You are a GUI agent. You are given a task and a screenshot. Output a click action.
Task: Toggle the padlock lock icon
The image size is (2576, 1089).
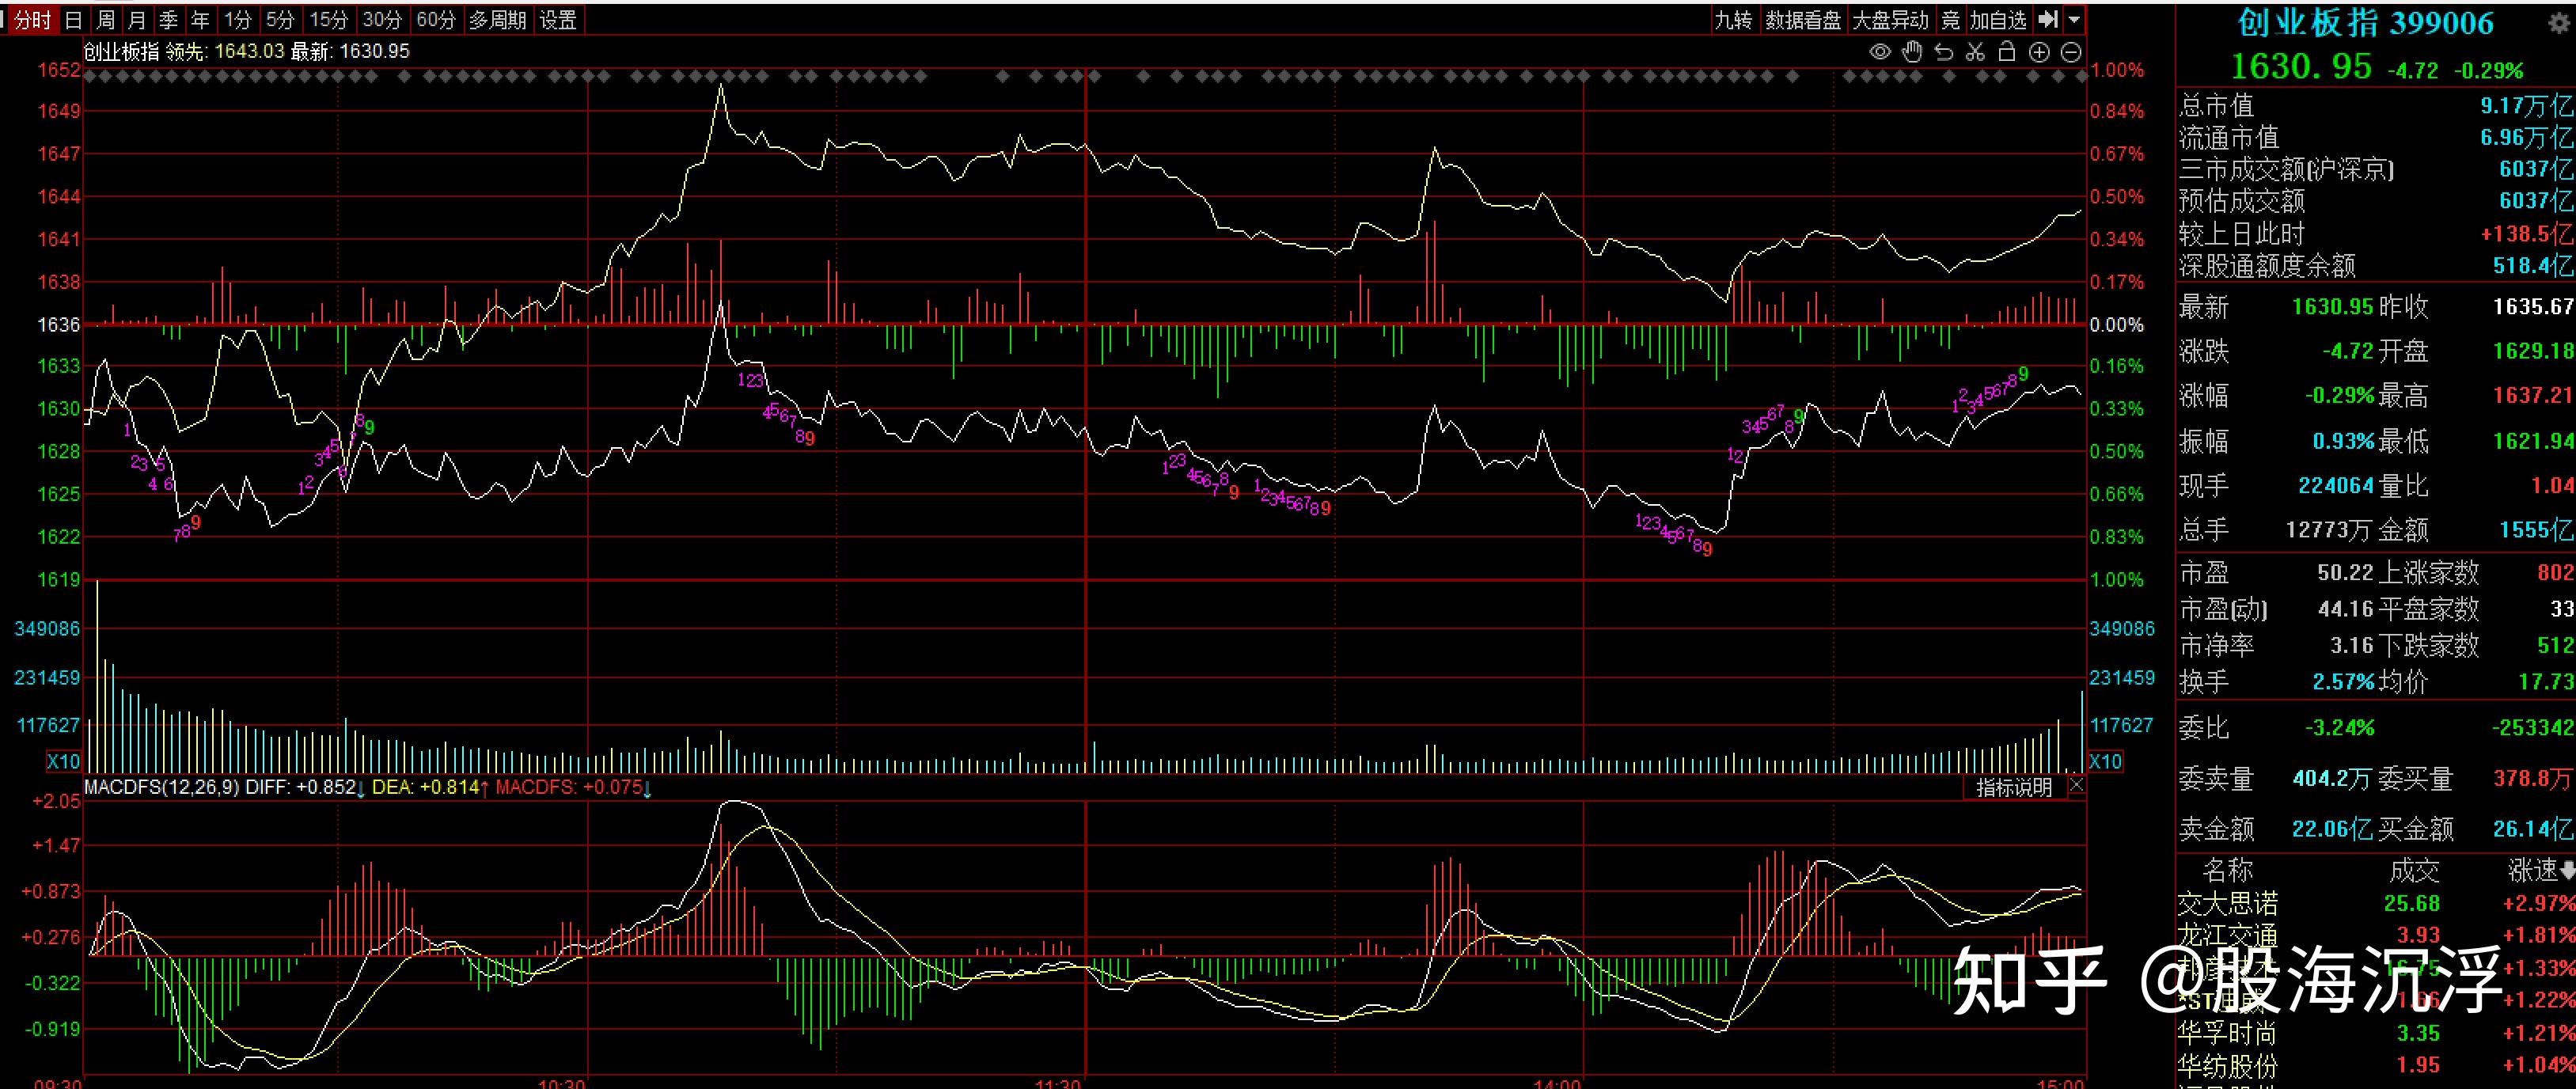point(2007,52)
